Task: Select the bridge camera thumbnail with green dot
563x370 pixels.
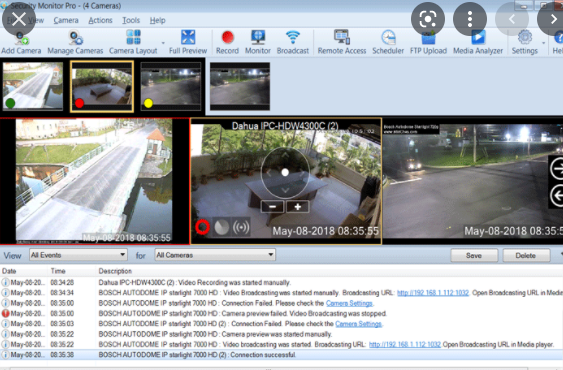Action: [33, 86]
